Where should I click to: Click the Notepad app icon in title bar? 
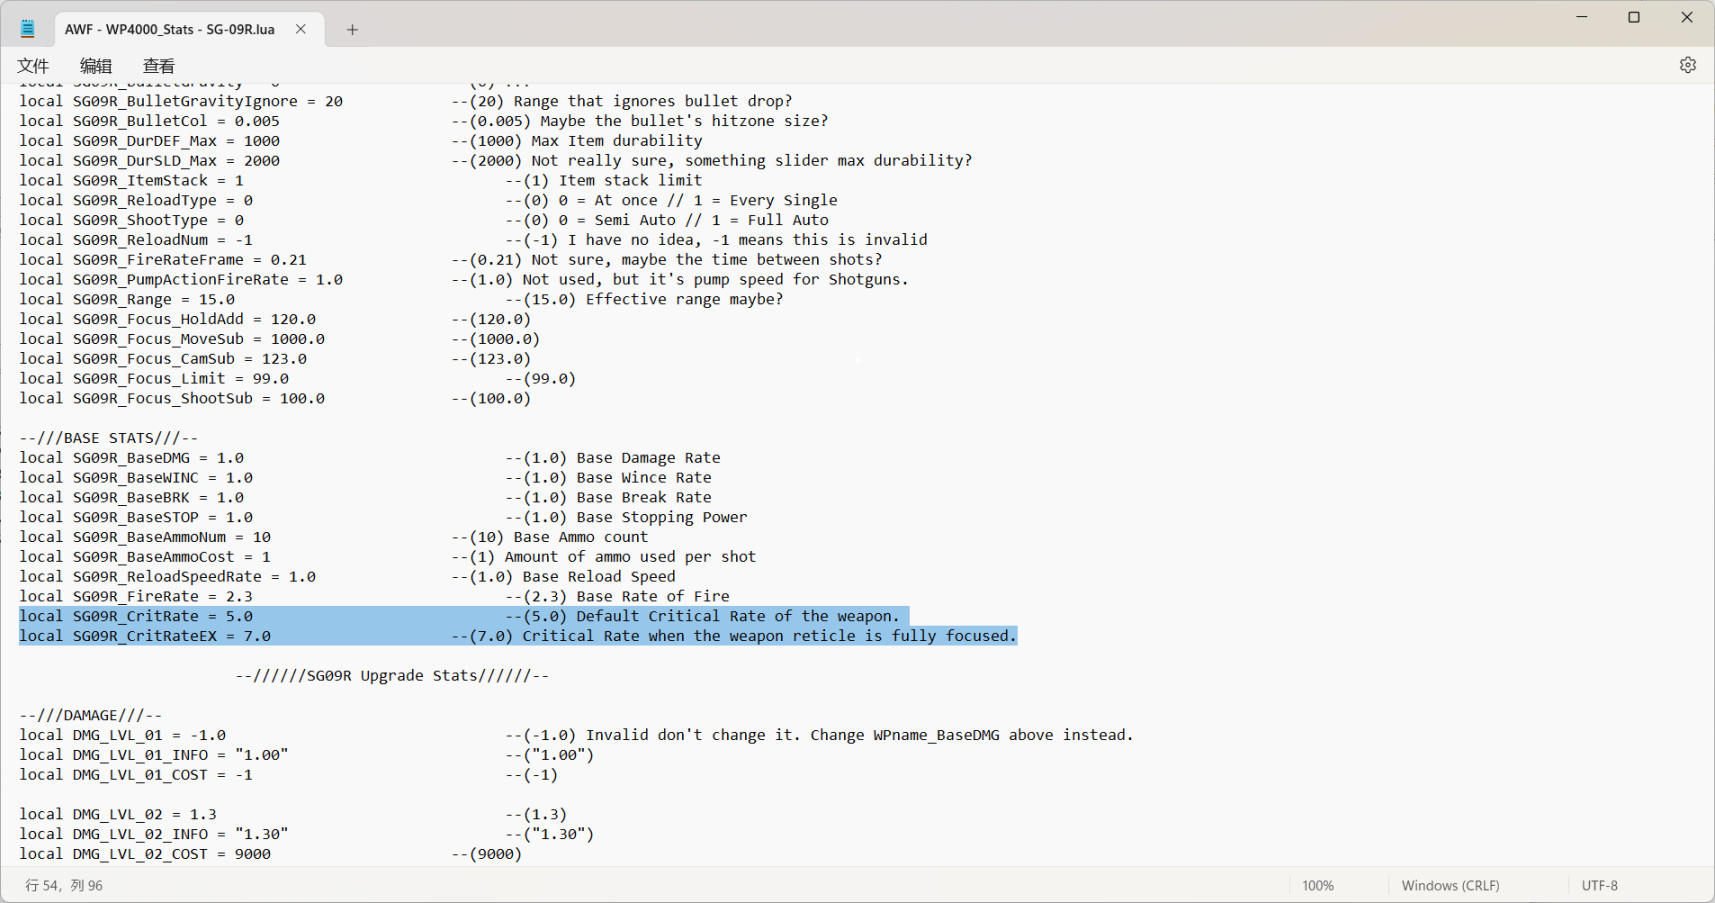click(x=28, y=29)
